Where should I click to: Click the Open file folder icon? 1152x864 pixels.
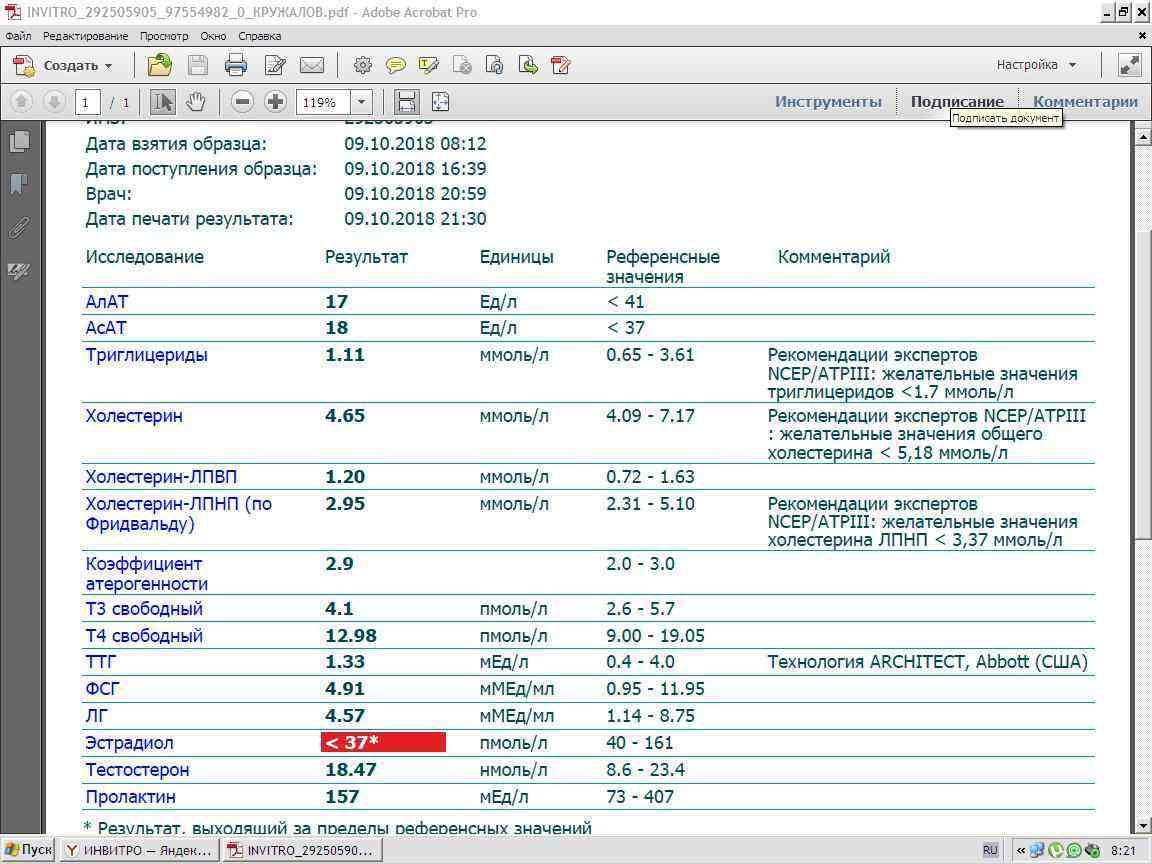159,66
